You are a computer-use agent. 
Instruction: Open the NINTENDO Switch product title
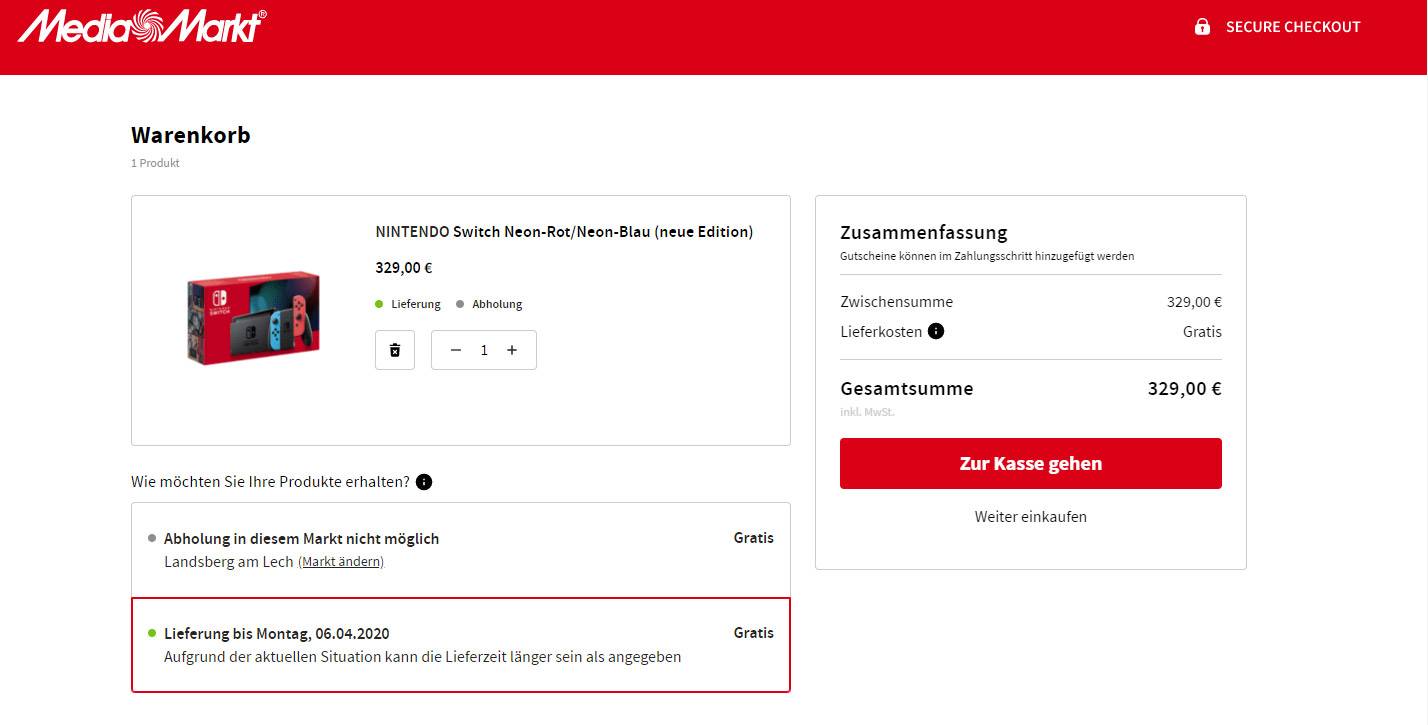[x=564, y=232]
